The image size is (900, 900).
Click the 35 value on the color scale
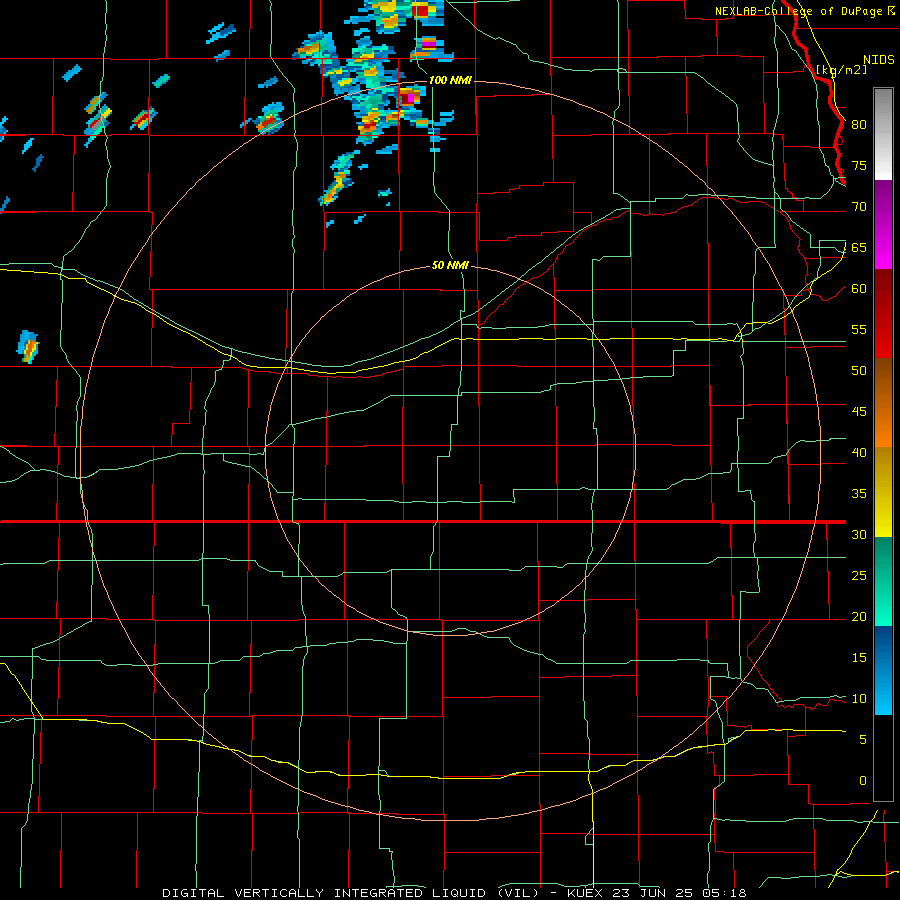[x=859, y=494]
